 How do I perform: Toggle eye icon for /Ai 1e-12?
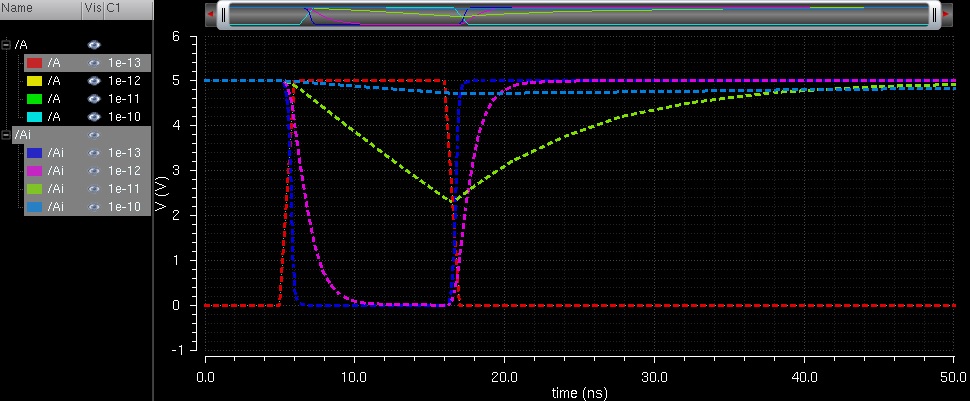[94, 171]
